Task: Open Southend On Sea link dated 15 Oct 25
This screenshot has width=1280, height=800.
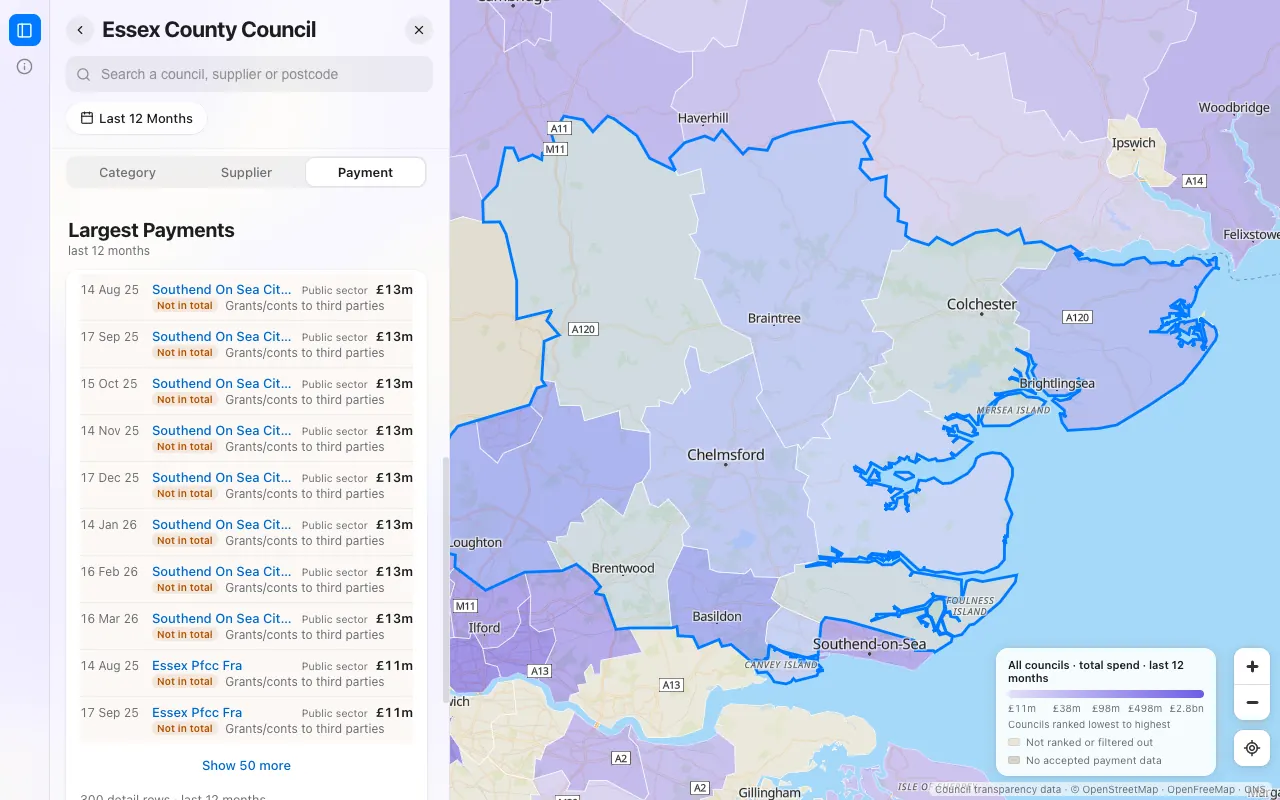Action: (222, 384)
